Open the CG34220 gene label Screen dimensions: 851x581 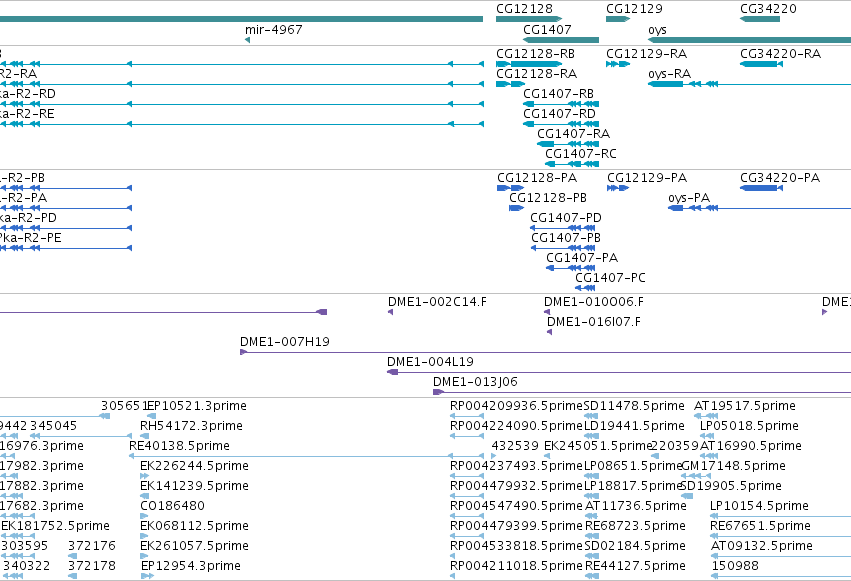click(768, 9)
